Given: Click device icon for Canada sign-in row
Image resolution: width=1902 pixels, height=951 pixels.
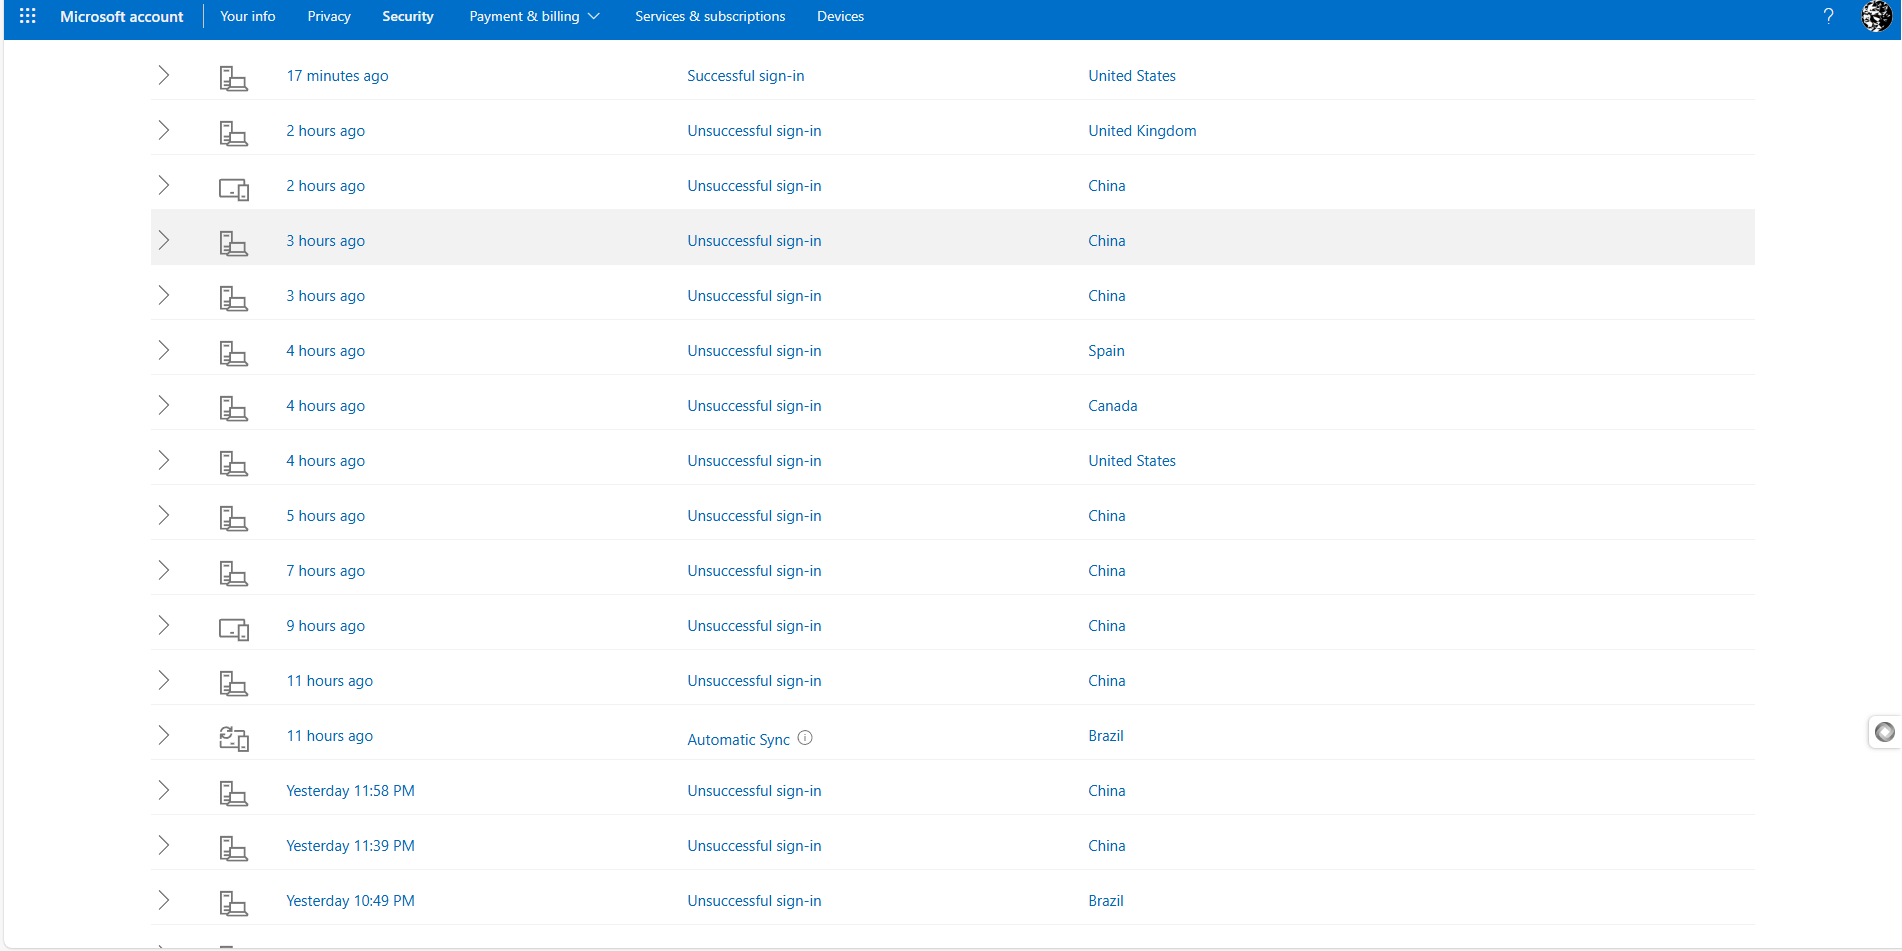Looking at the screenshot, I should click(x=233, y=408).
